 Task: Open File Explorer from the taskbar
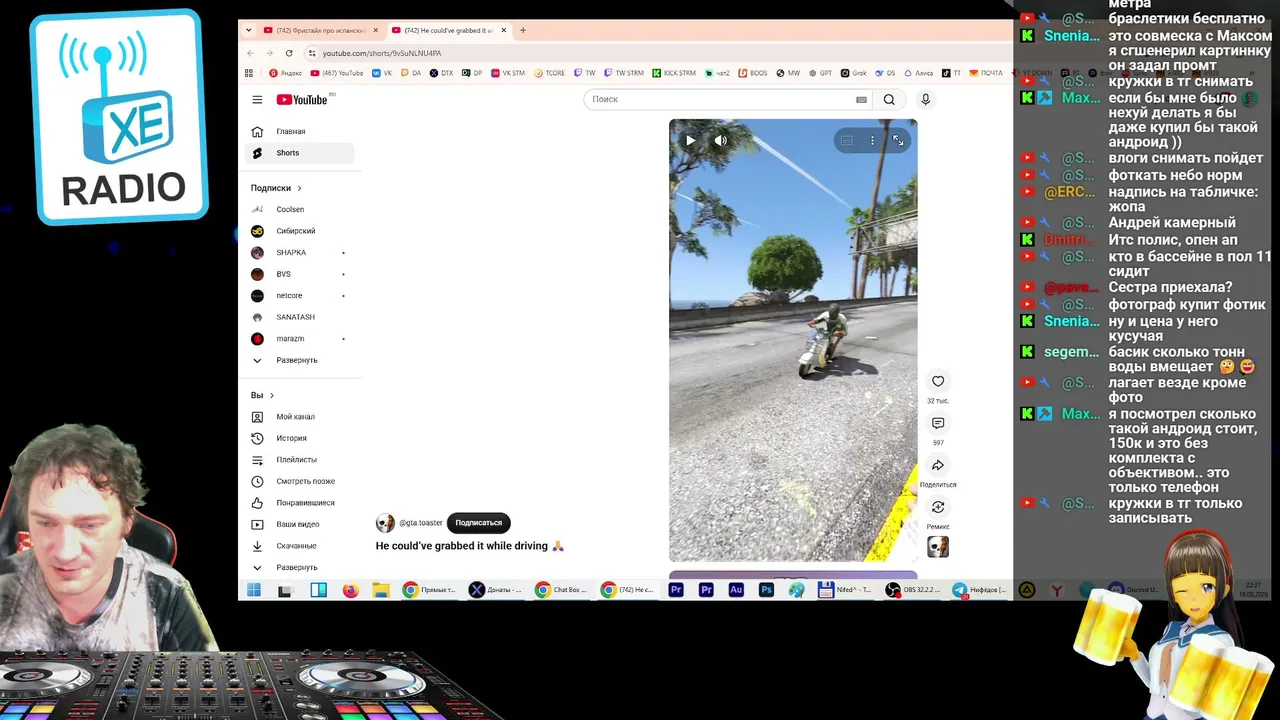(x=381, y=590)
